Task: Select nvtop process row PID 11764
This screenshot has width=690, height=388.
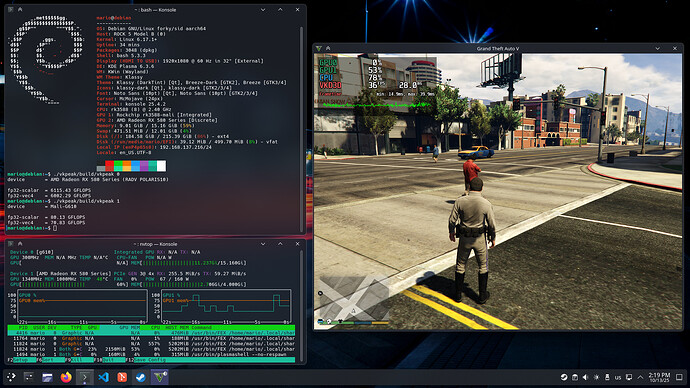Action: [151, 338]
